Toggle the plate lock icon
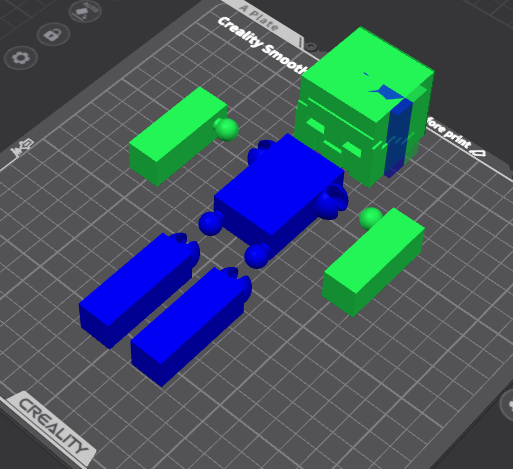This screenshot has width=513, height=469. [53, 34]
